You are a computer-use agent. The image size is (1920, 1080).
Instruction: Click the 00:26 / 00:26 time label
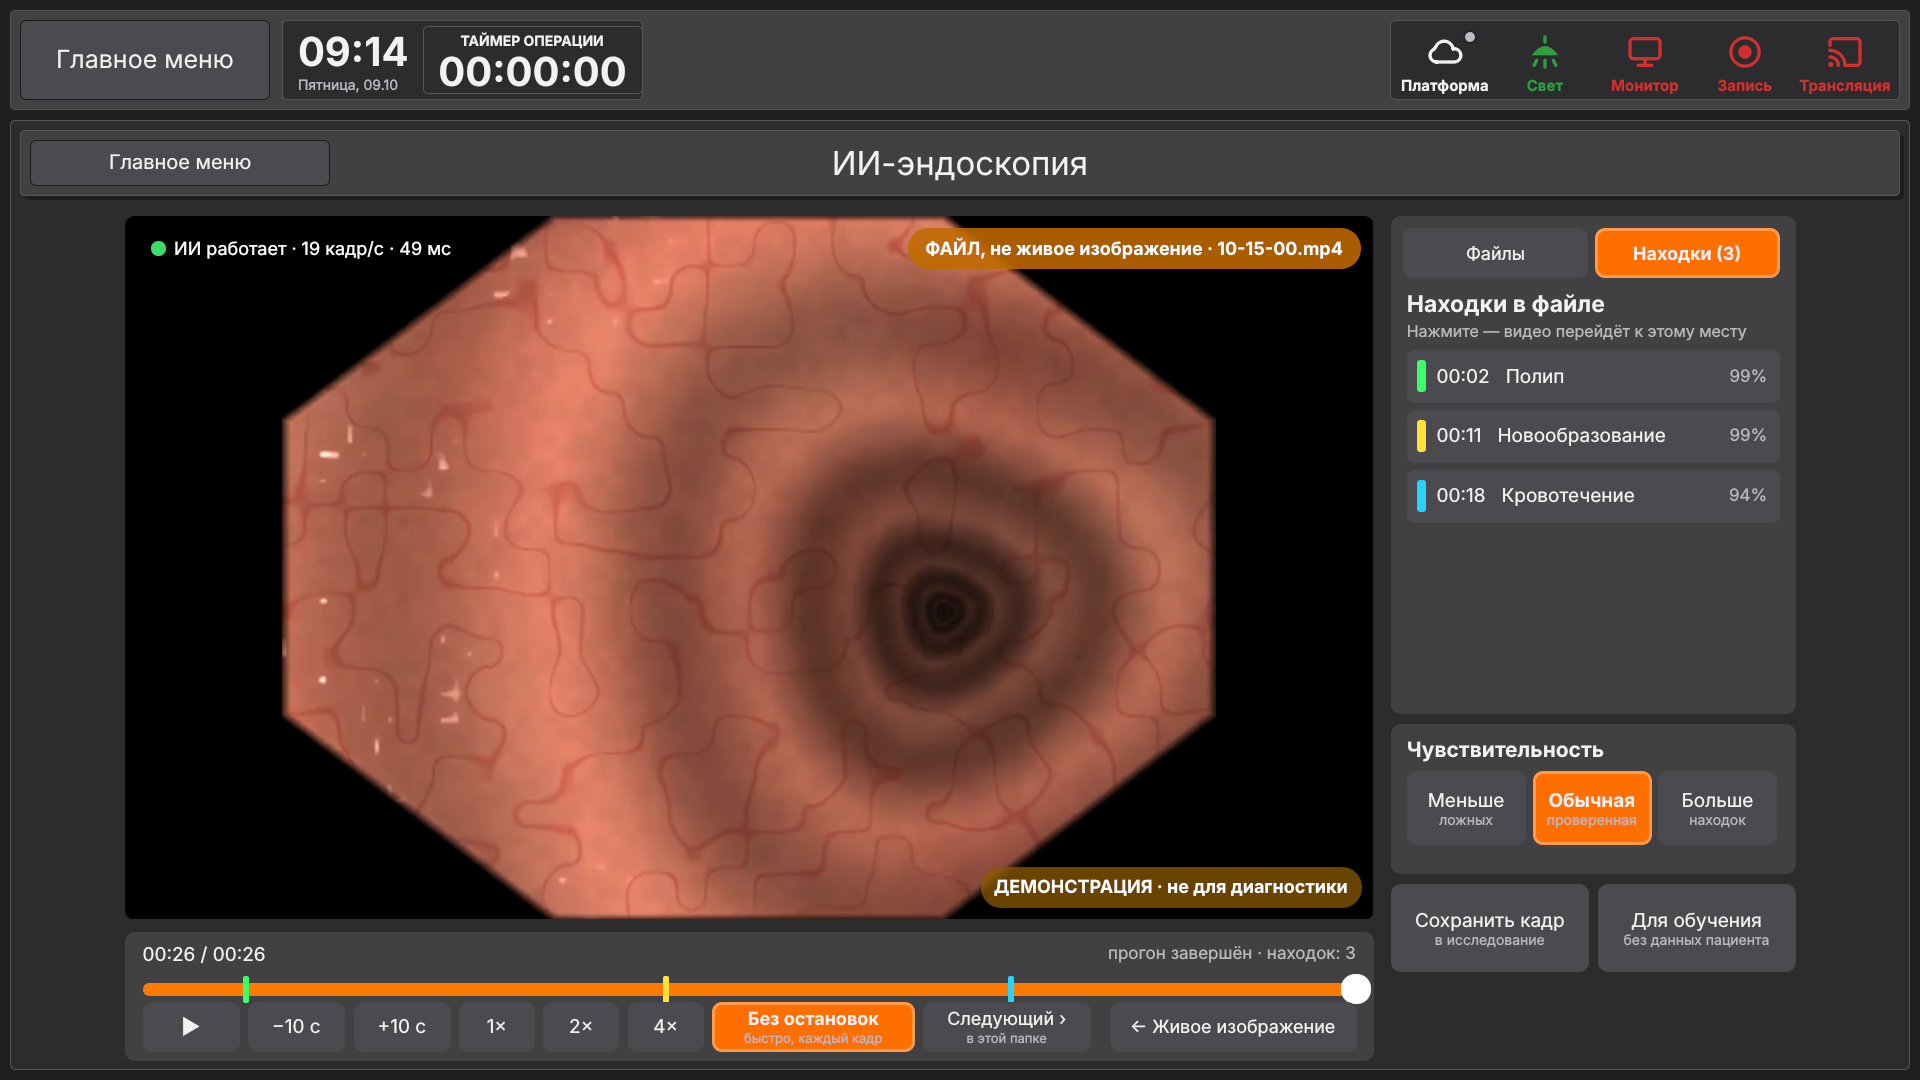(x=204, y=954)
